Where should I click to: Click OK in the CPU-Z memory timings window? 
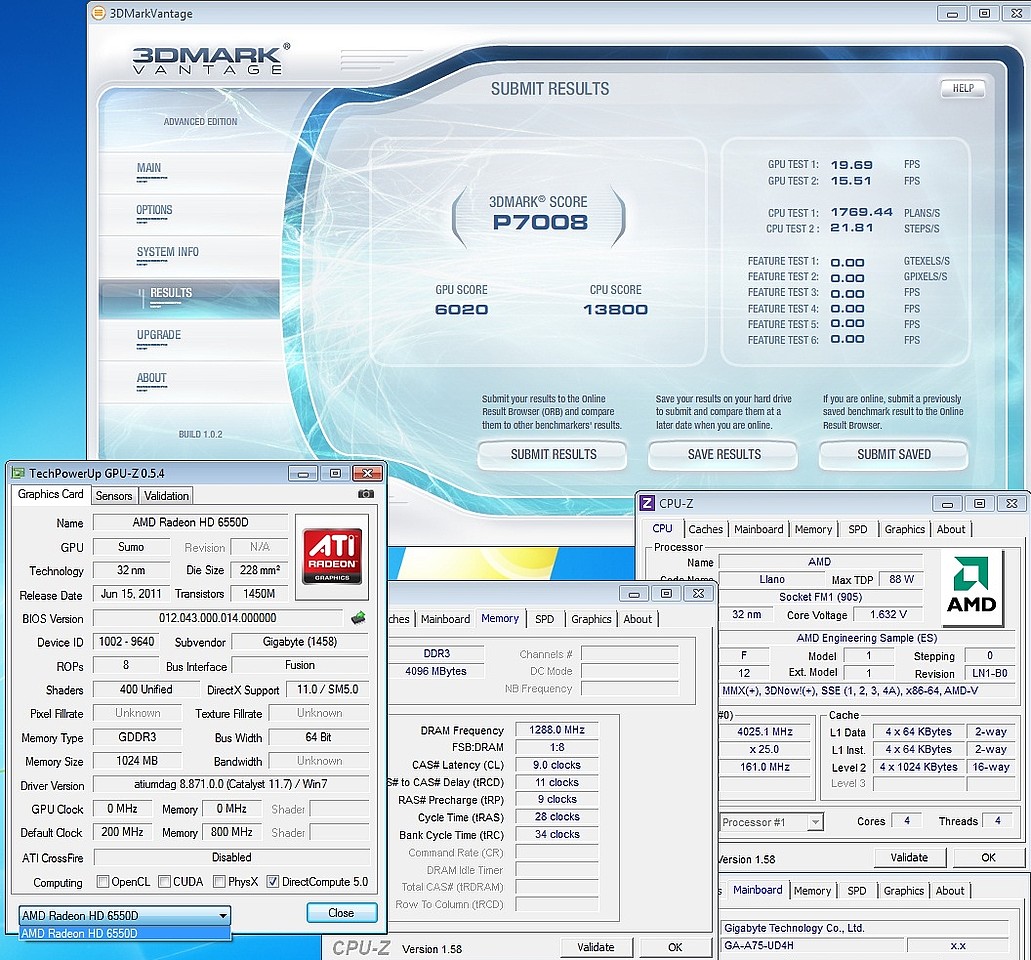675,948
